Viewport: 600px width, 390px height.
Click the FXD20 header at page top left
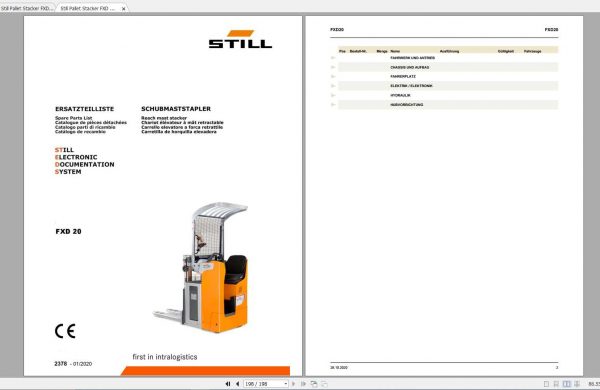click(337, 29)
